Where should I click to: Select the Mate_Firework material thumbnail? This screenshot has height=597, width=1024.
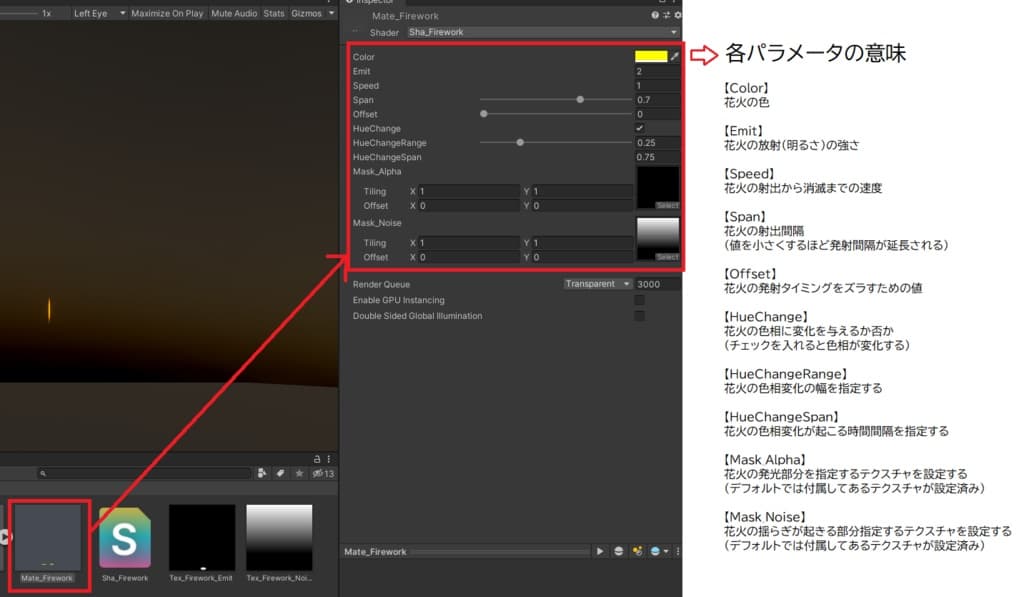click(47, 537)
